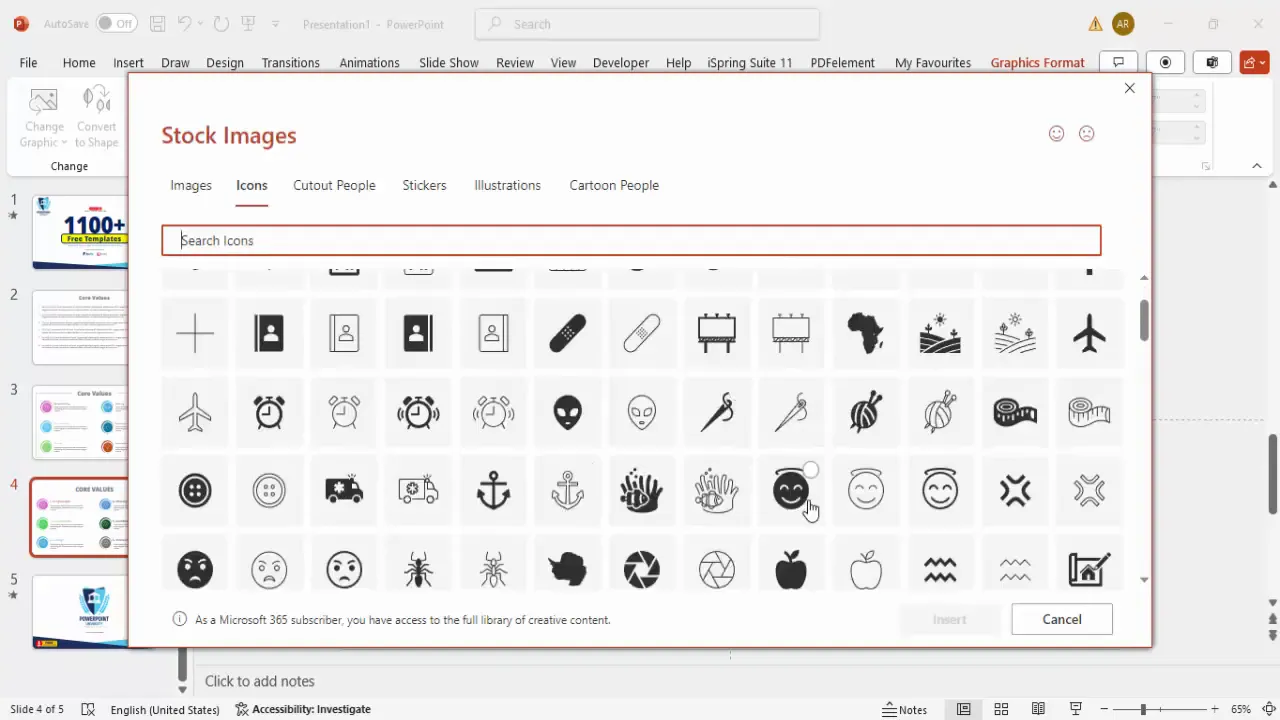Open the Animations ribbon tab
This screenshot has width=1280, height=720.
click(x=369, y=62)
